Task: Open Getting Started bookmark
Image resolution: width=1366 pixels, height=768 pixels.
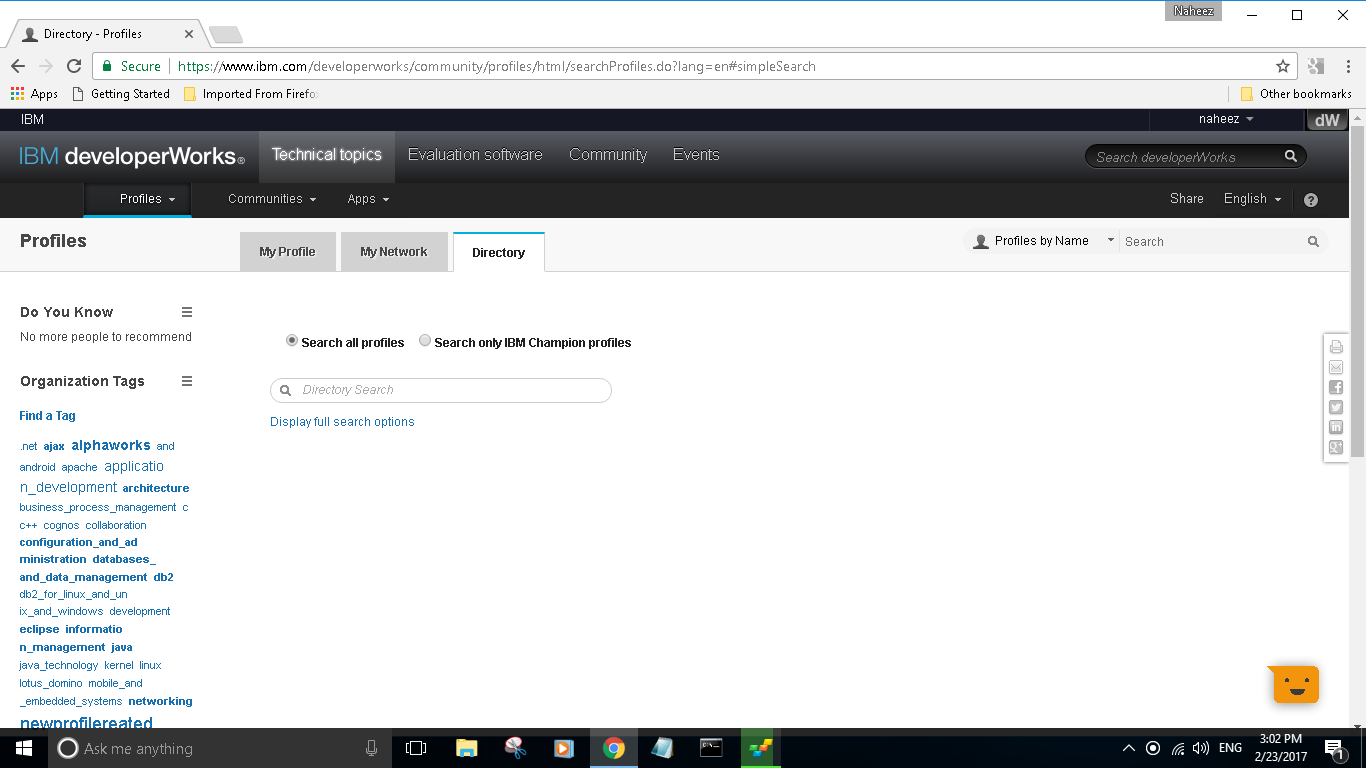Action: click(x=121, y=94)
